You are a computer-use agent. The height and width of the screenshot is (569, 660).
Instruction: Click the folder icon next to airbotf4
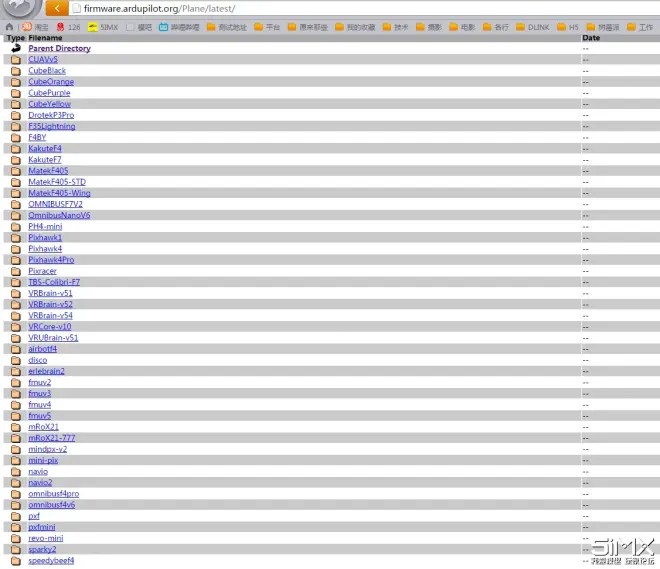pyautogui.click(x=16, y=349)
